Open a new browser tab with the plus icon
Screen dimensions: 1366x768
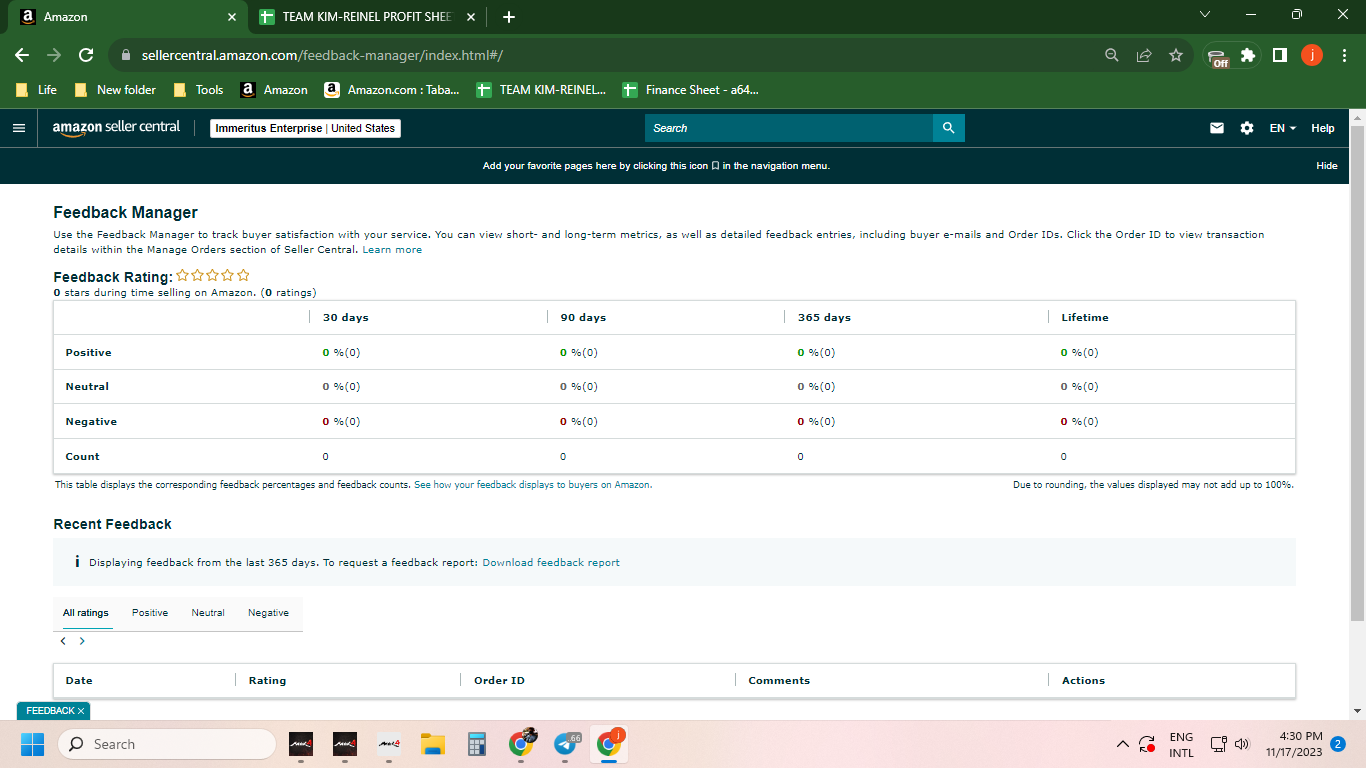(x=509, y=17)
